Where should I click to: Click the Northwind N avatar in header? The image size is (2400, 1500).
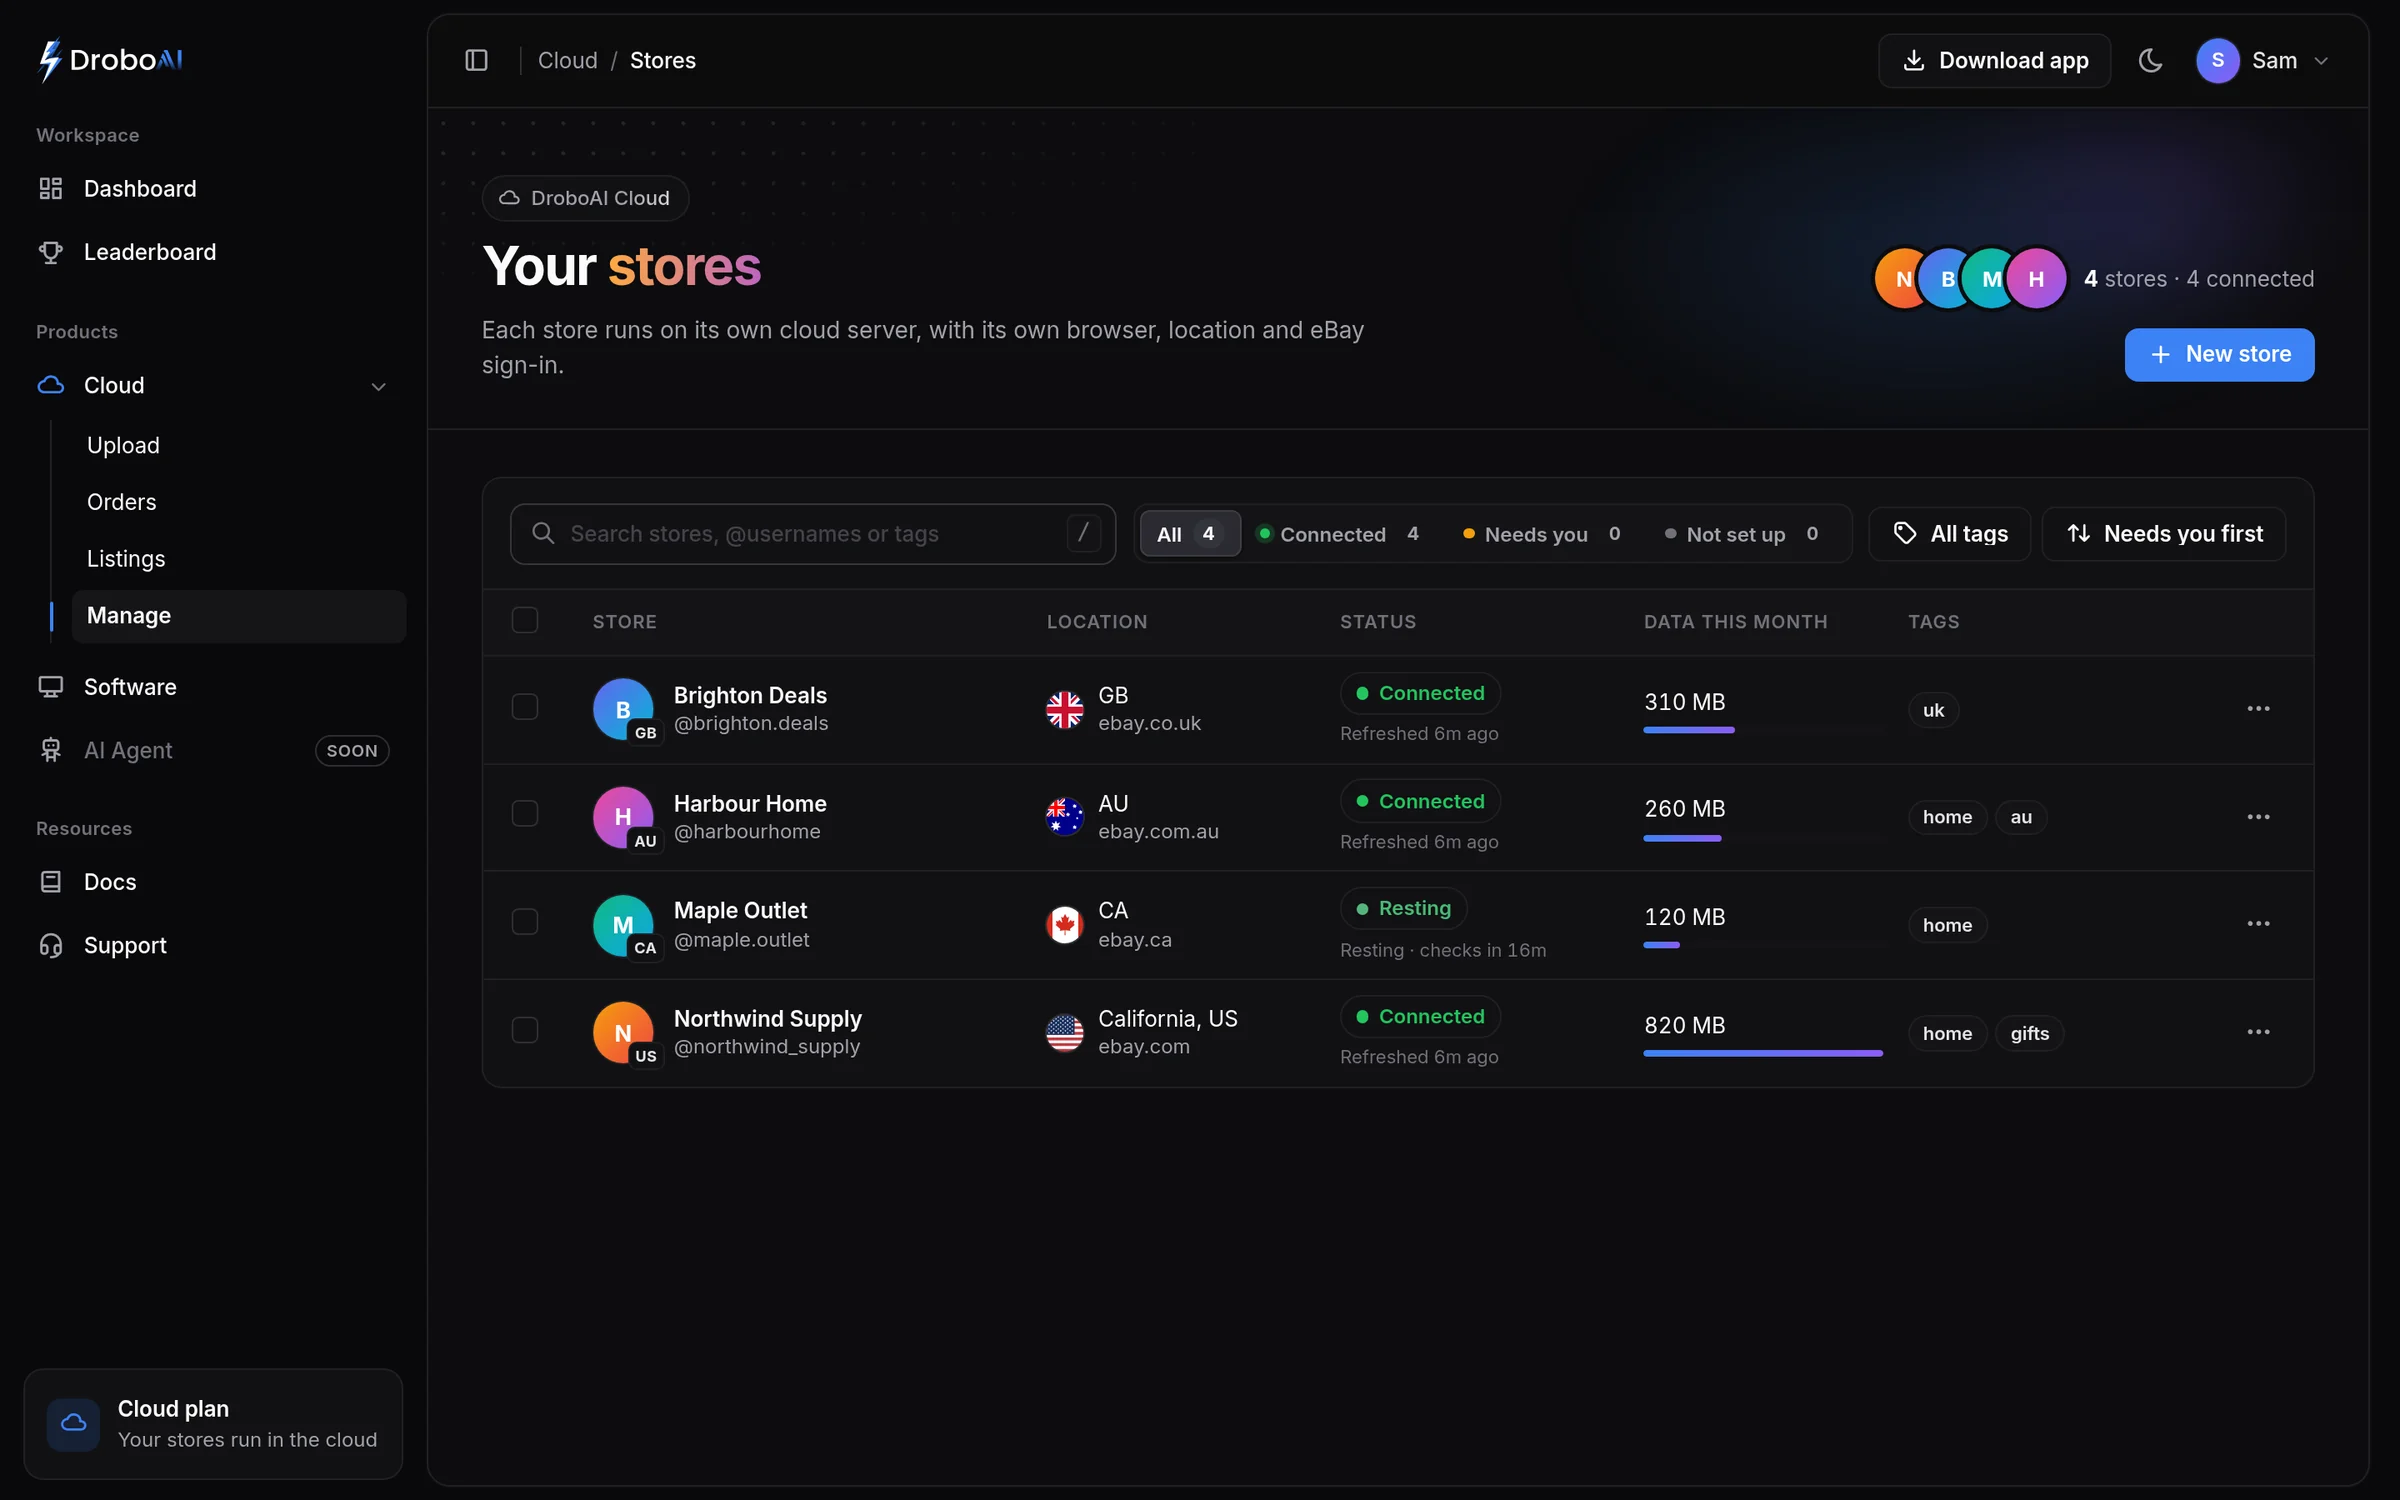1902,279
